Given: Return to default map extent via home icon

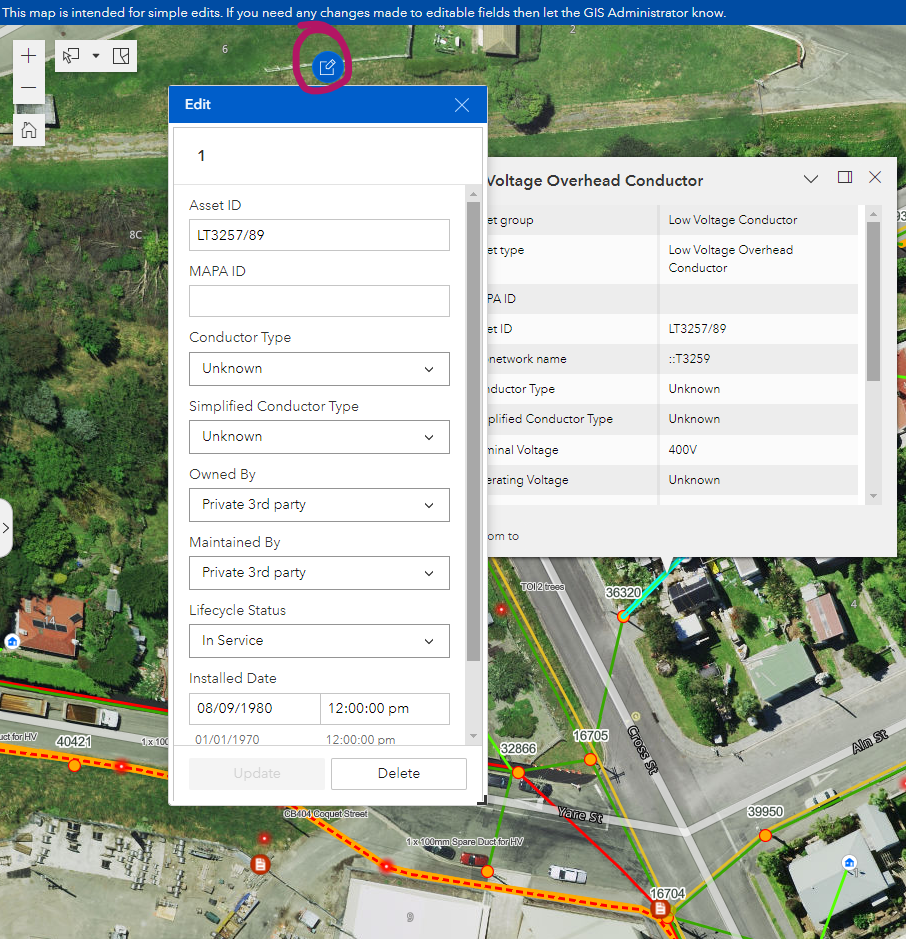Looking at the screenshot, I should pos(28,129).
